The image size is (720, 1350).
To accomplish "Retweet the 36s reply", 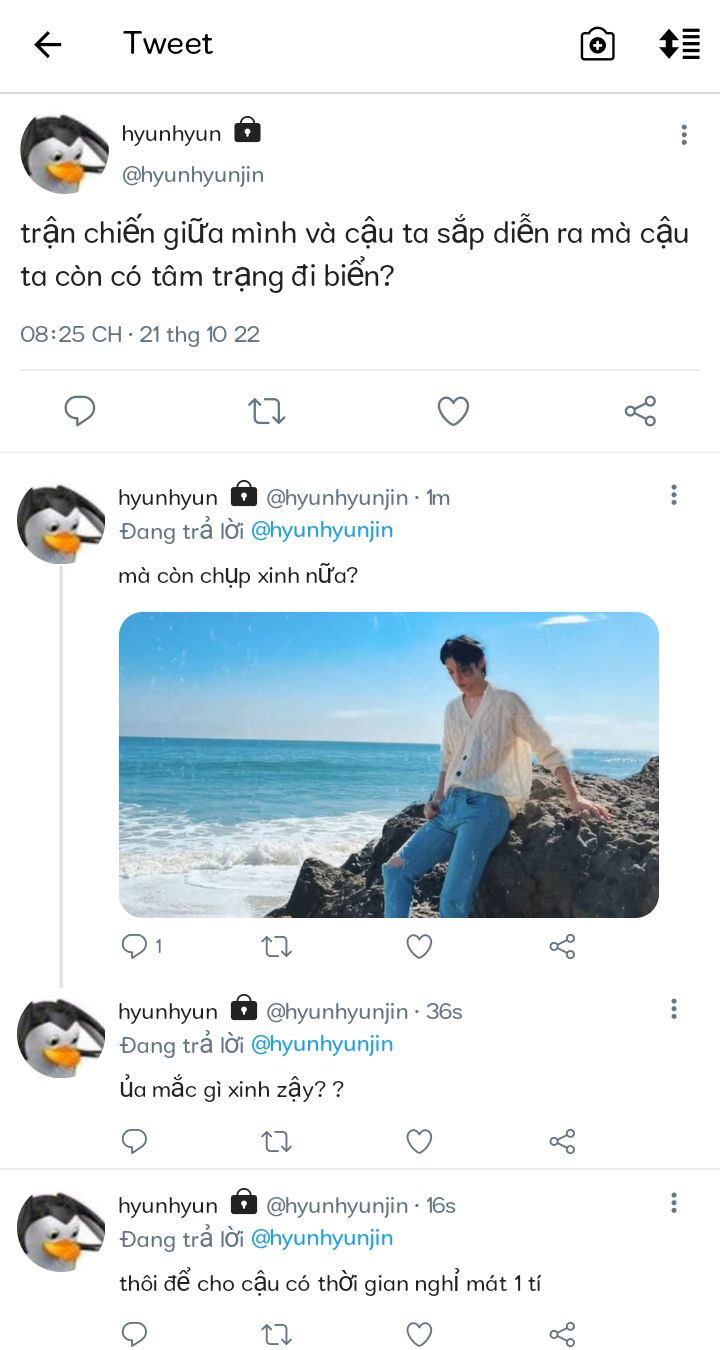I will click(x=276, y=1141).
